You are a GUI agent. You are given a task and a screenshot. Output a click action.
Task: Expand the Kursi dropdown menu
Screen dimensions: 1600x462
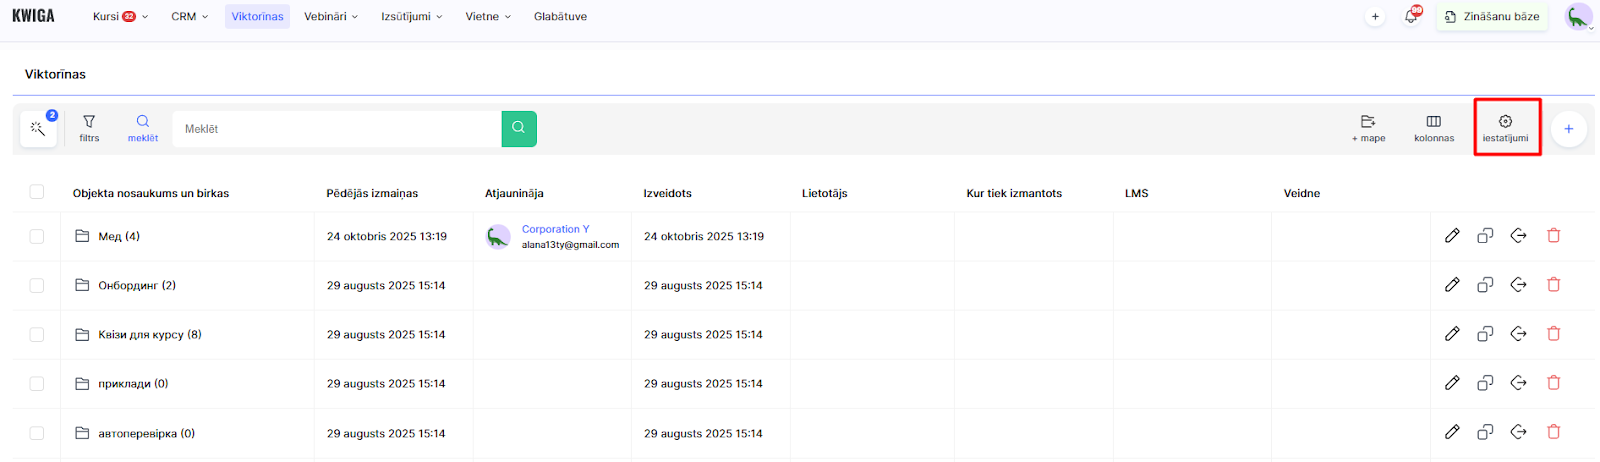[x=119, y=17]
